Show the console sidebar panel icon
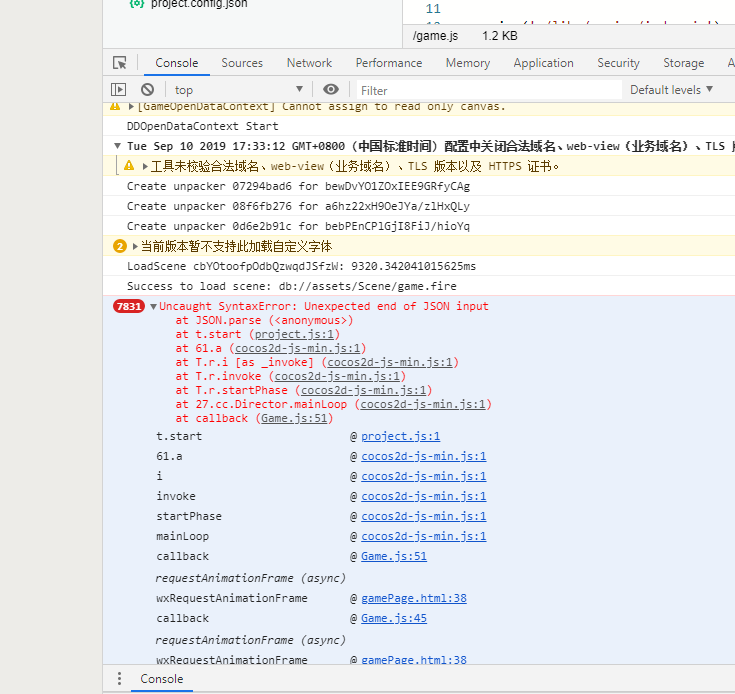The image size is (735, 694). click(x=118, y=90)
